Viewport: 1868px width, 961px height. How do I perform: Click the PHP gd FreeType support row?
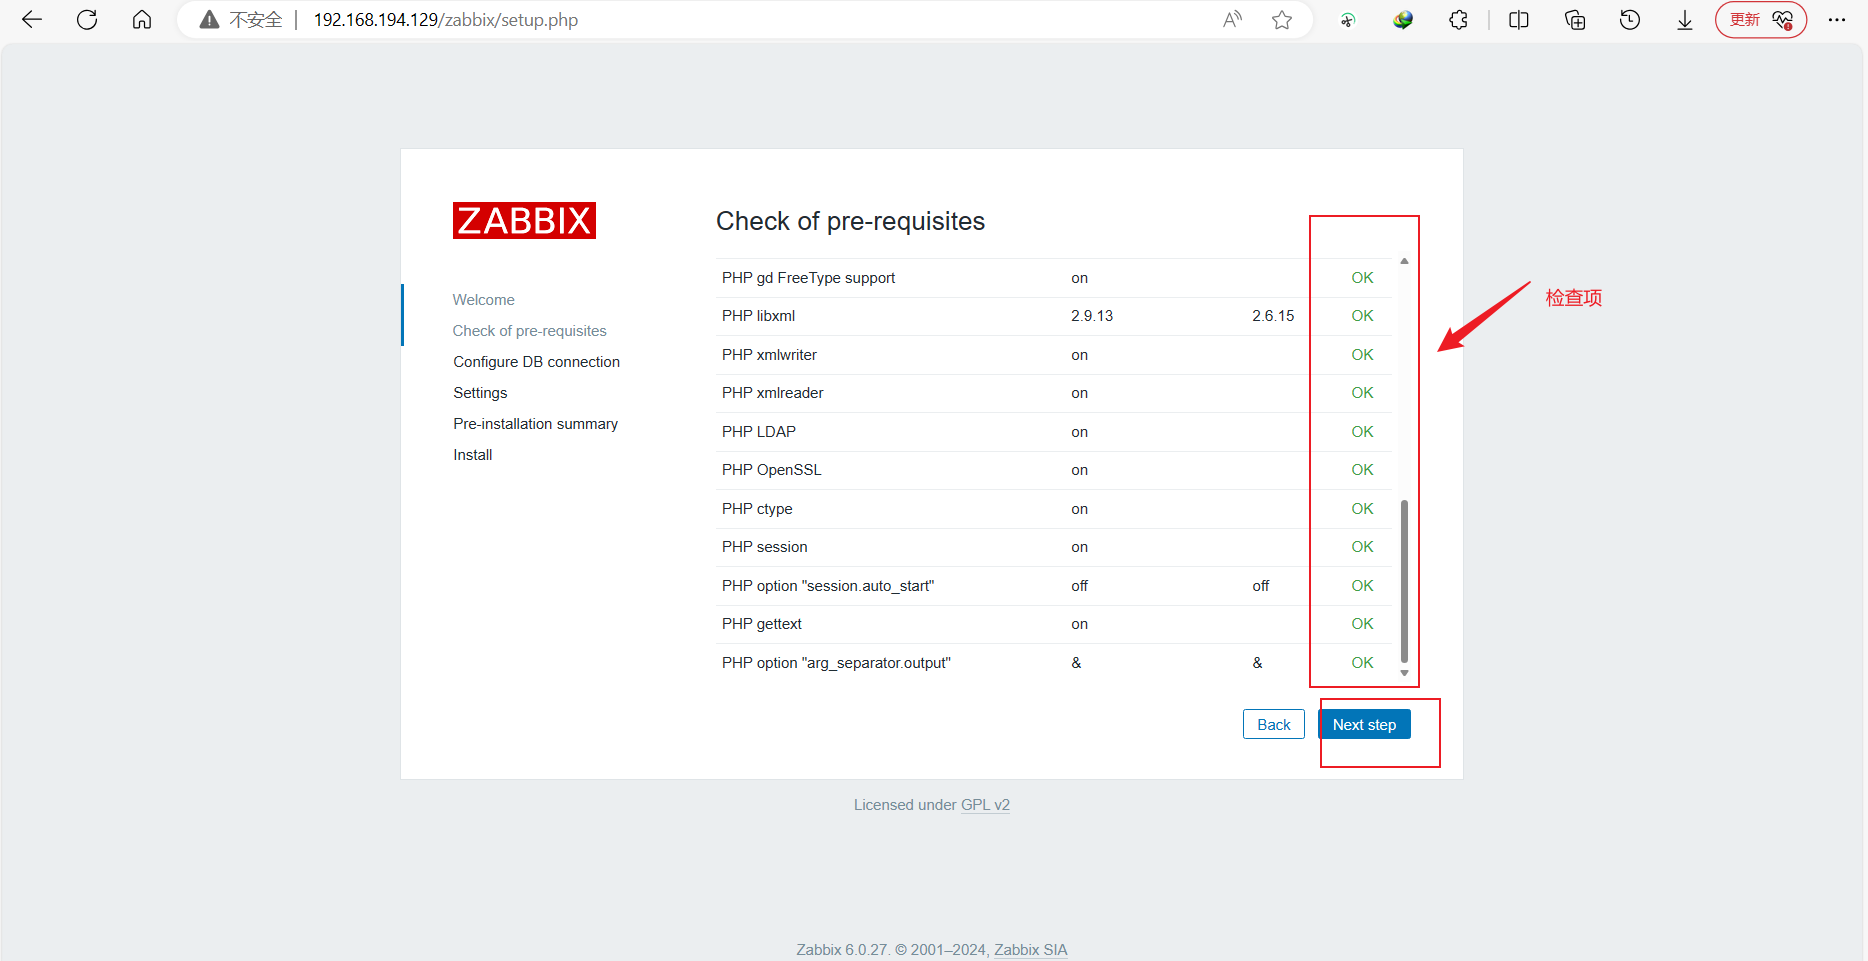pos(1054,278)
